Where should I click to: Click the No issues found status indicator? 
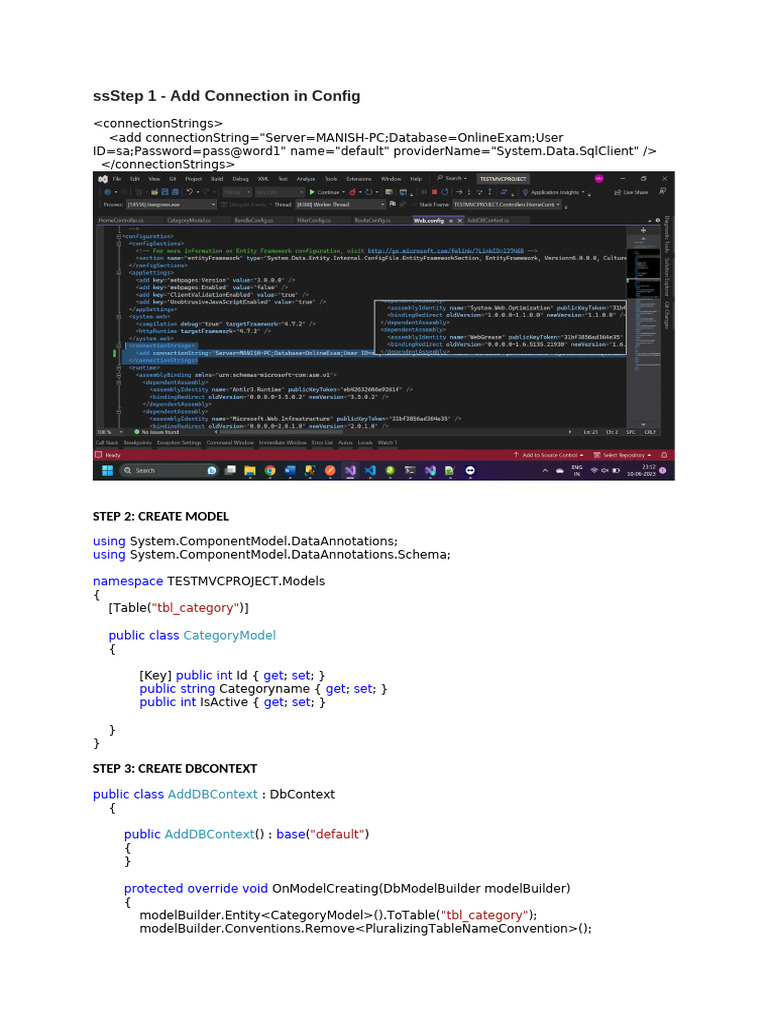coord(157,432)
